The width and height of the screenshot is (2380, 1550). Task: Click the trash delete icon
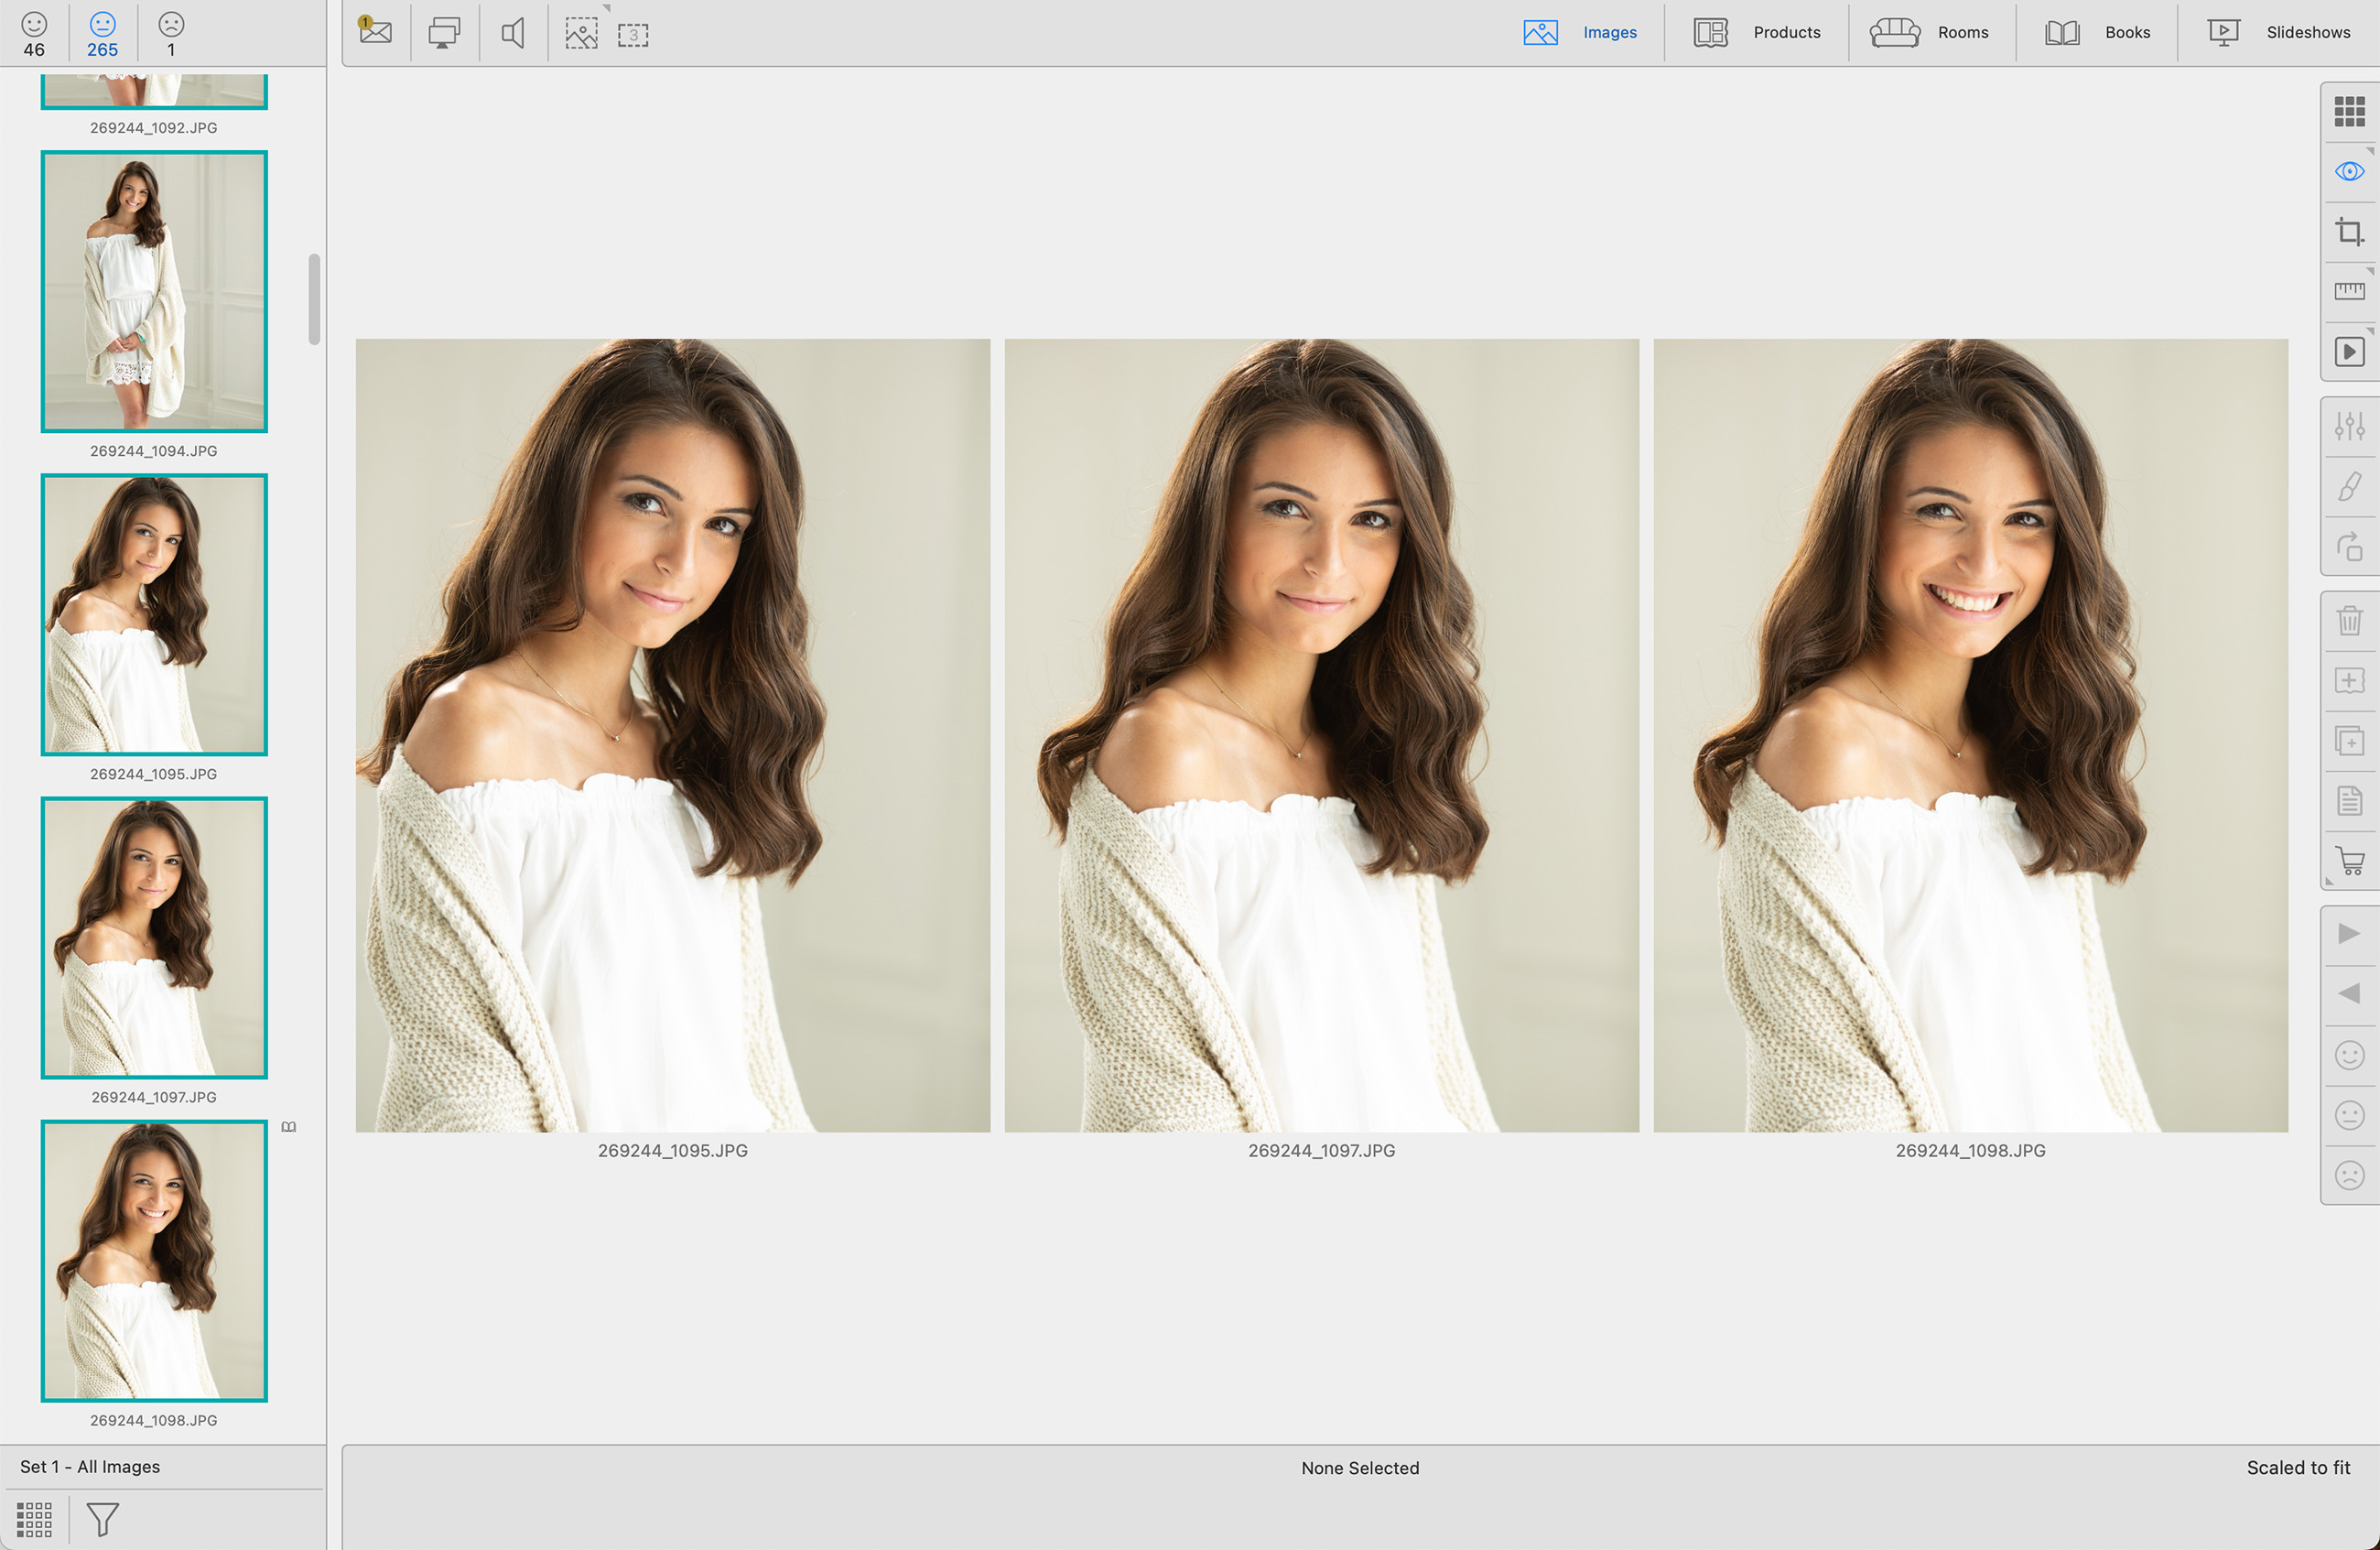point(2349,620)
